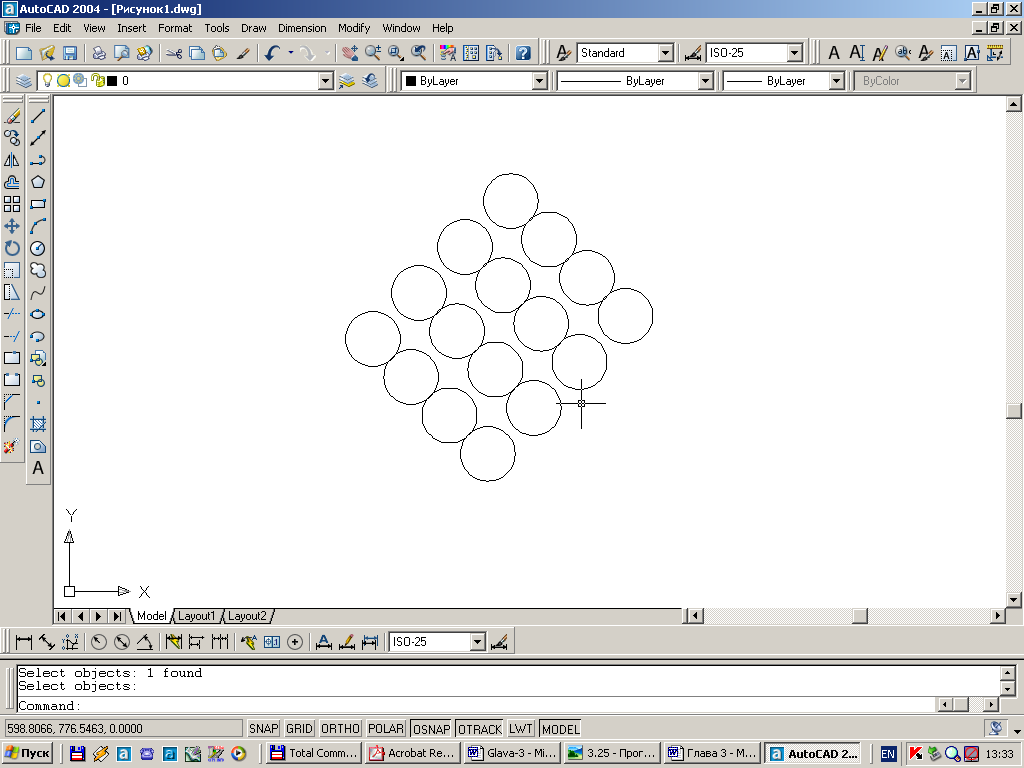This screenshot has height=768, width=1024.
Task: Select the Offset modify tool
Action: tap(12, 182)
